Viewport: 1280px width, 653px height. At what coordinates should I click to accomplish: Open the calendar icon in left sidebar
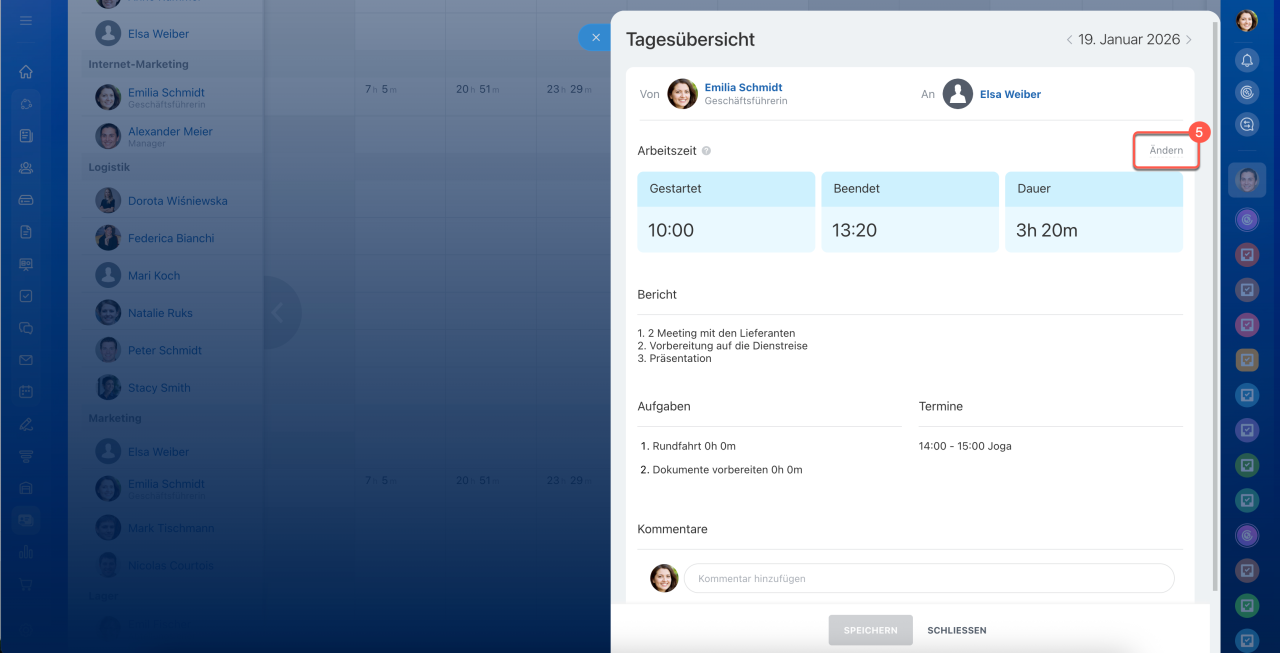(26, 392)
